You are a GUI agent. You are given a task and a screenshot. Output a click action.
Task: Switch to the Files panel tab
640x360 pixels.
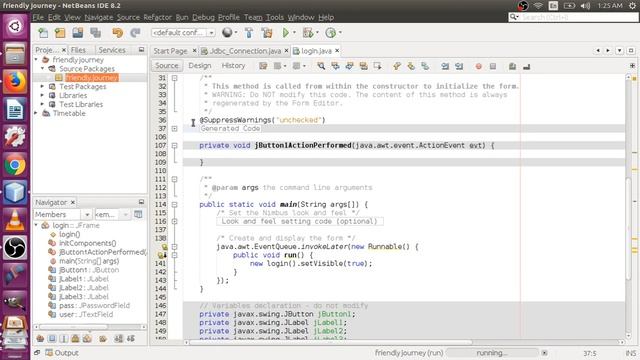click(78, 50)
